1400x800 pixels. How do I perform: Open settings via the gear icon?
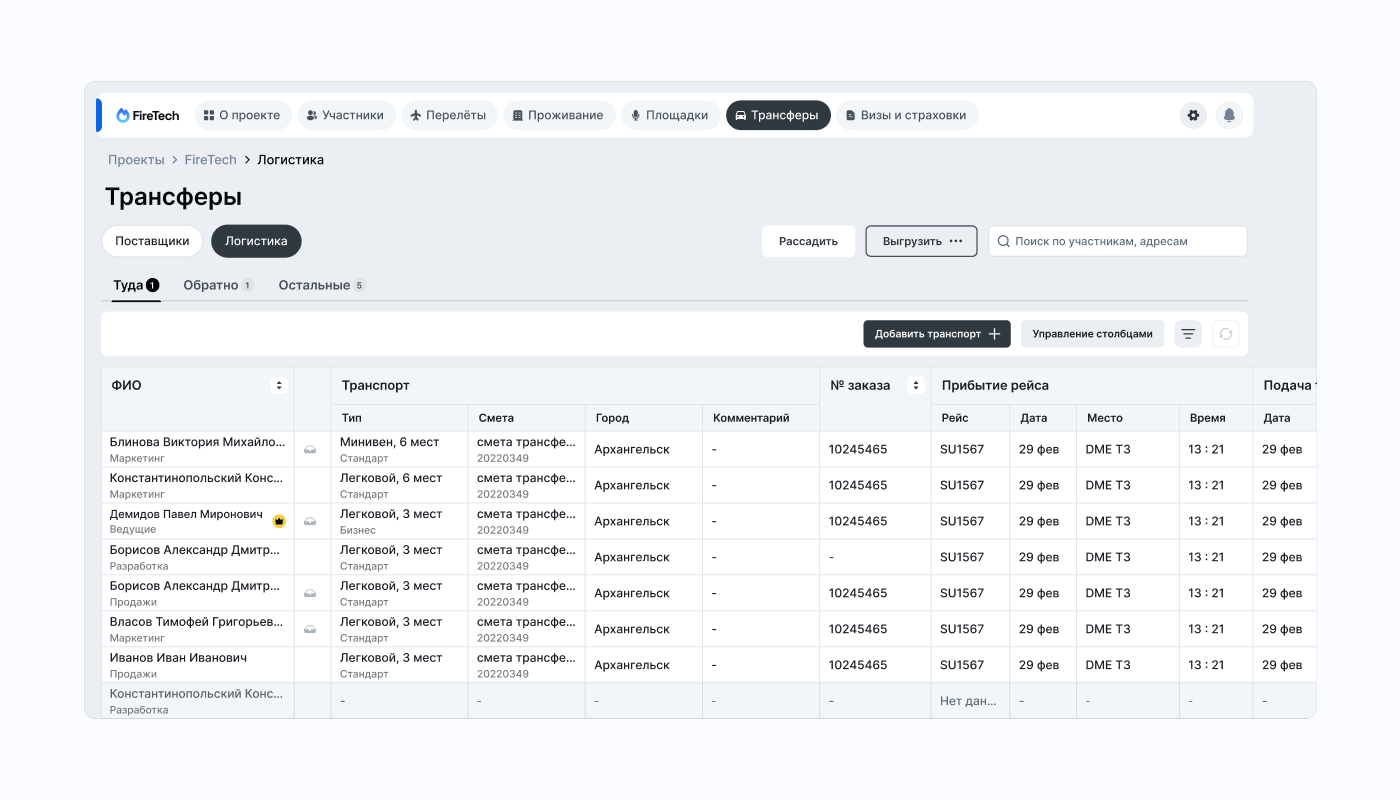(1193, 115)
